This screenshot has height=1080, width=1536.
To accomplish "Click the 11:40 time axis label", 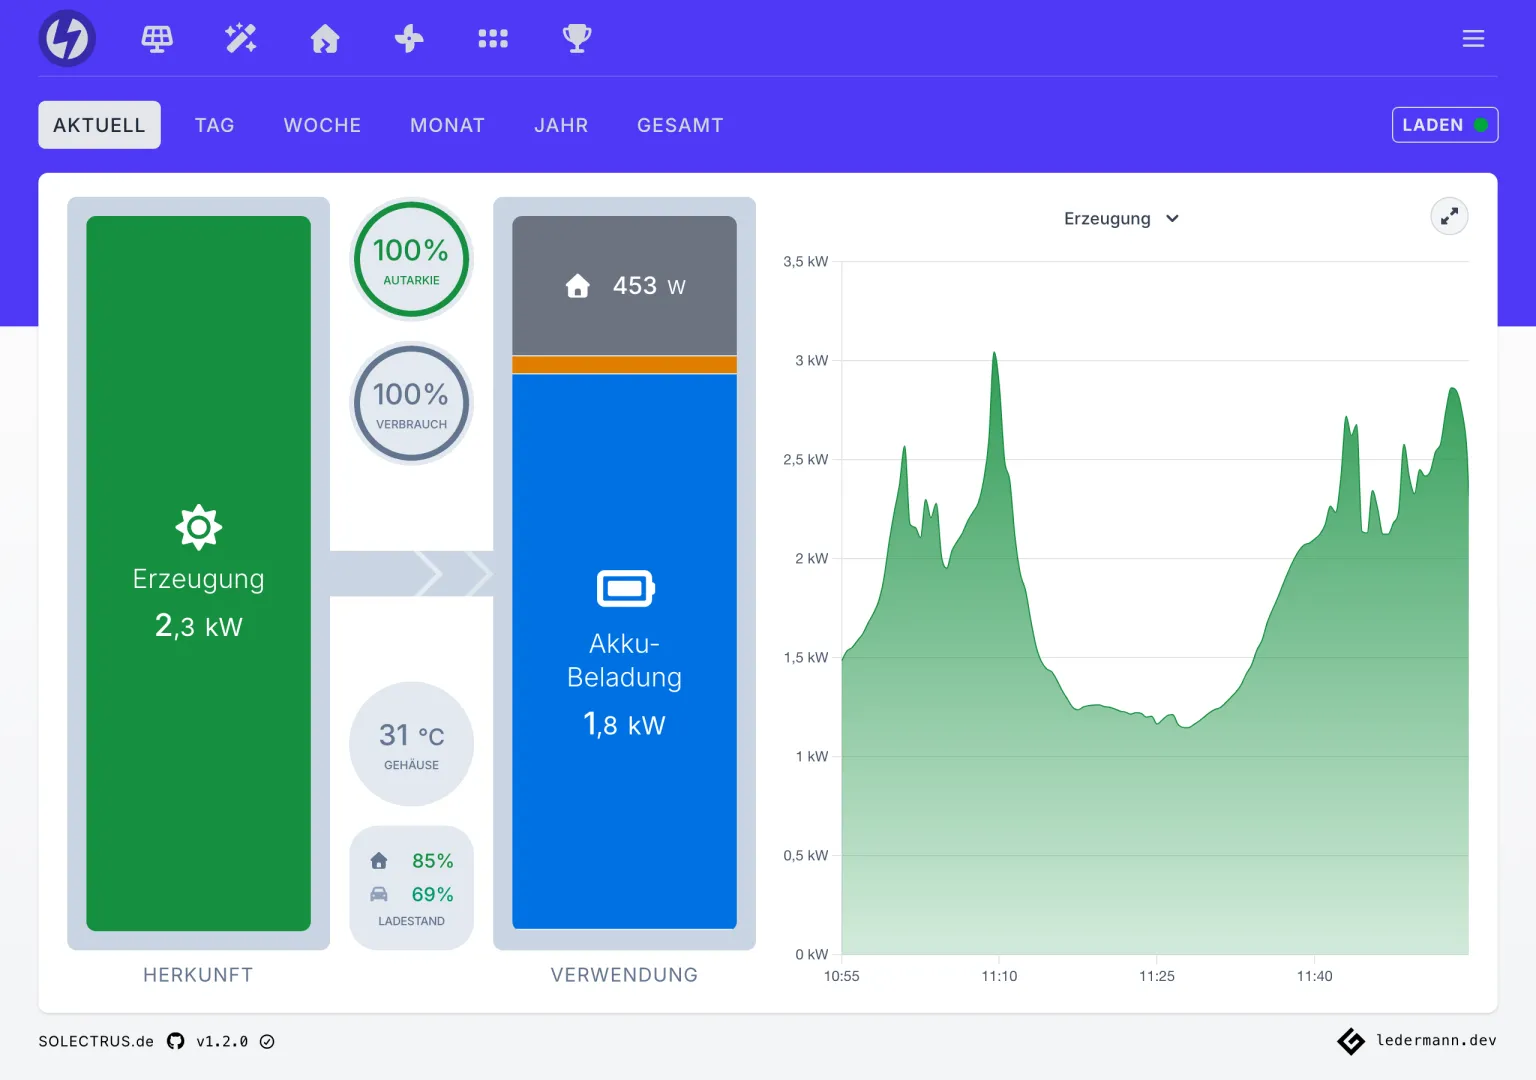I will click(x=1314, y=976).
